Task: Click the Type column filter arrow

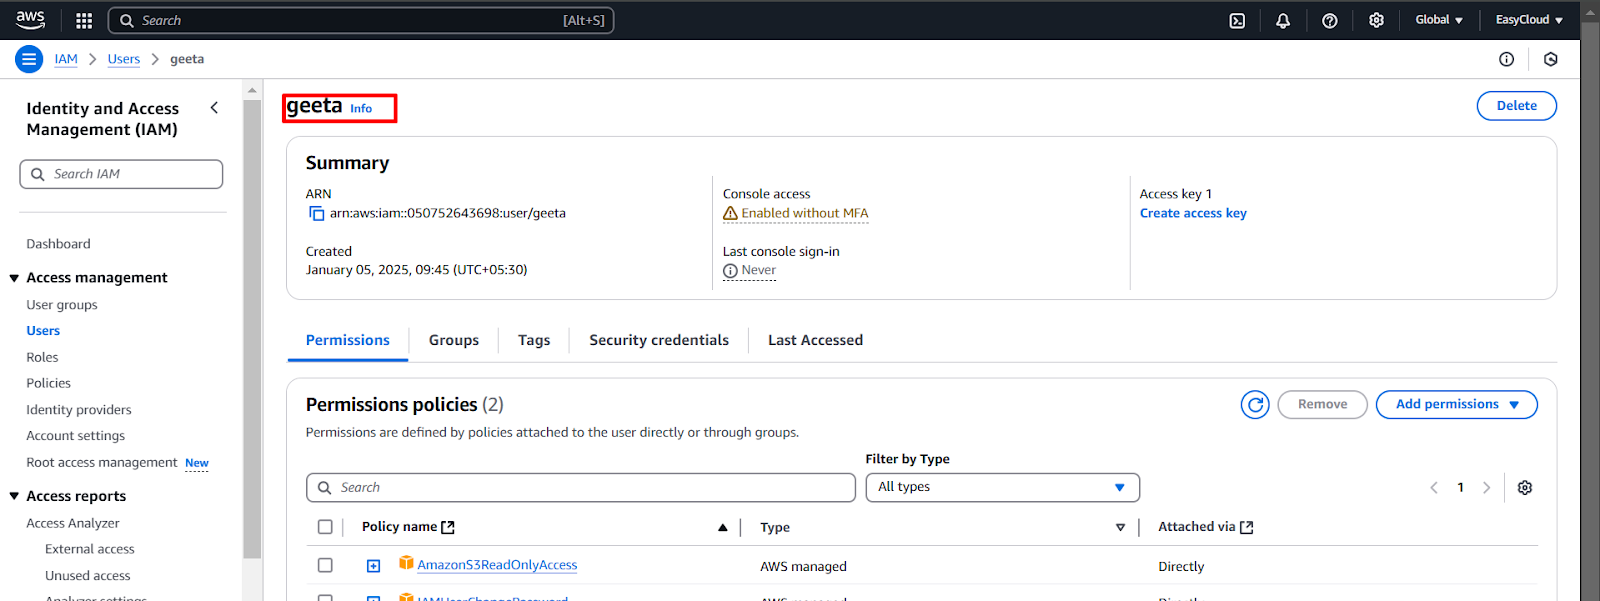Action: click(x=1120, y=527)
